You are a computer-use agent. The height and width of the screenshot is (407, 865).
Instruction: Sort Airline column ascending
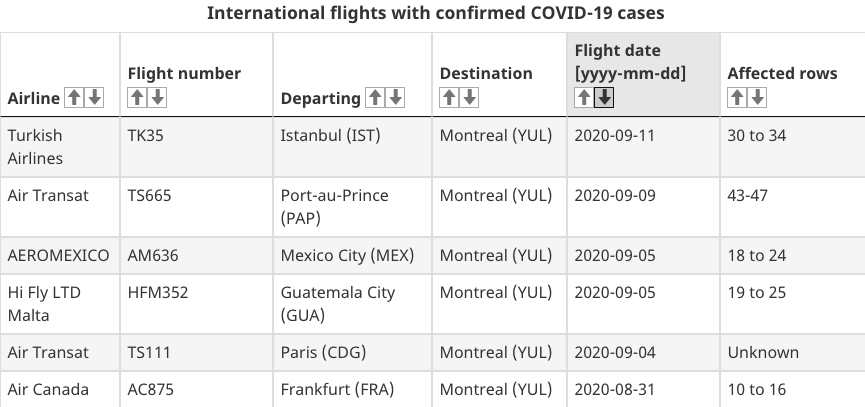74,98
